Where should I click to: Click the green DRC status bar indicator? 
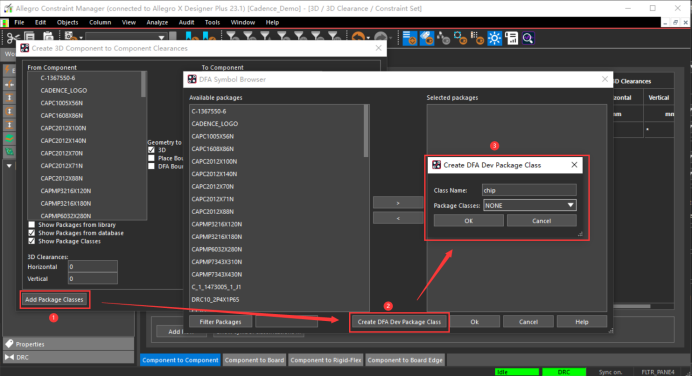point(564,372)
